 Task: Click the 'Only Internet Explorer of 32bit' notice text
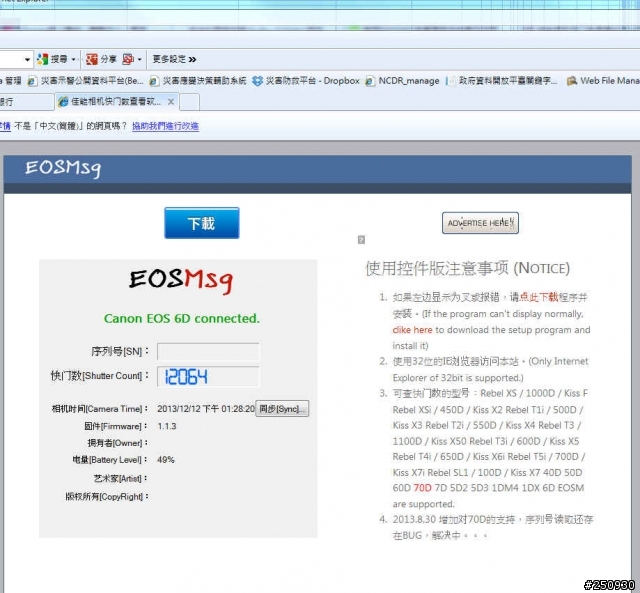coord(491,369)
